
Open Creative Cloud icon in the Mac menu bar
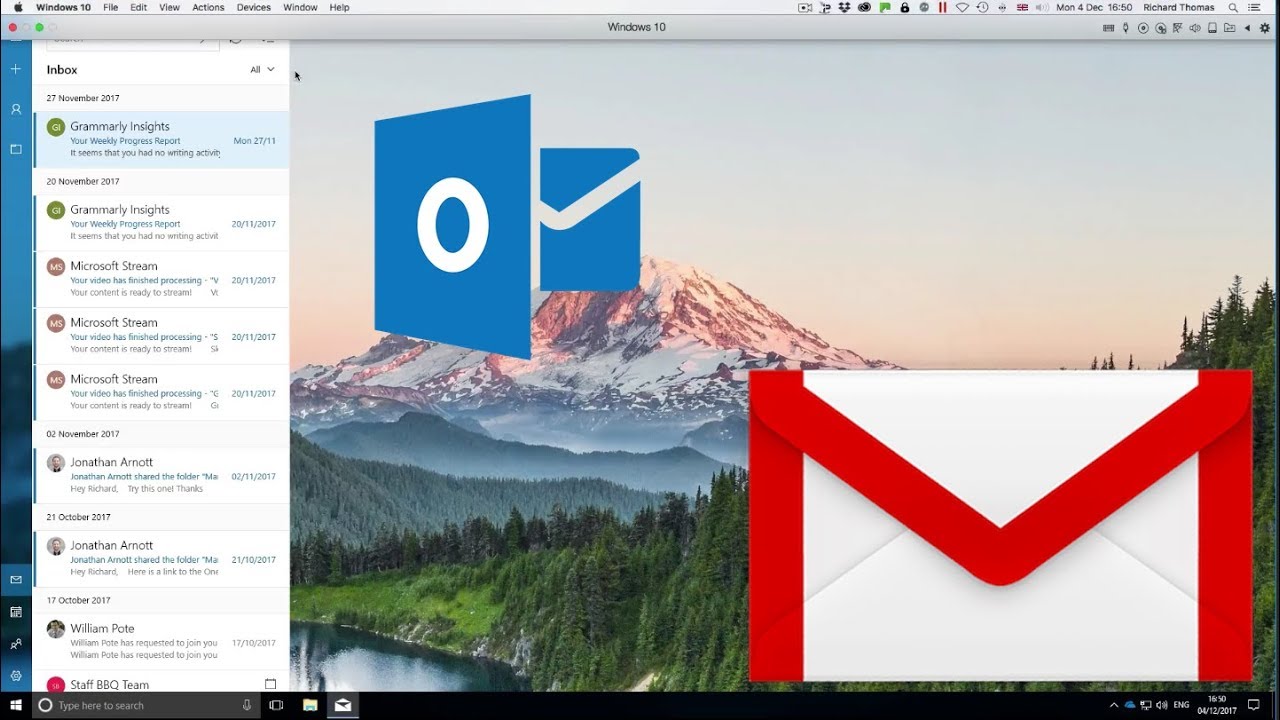866,7
